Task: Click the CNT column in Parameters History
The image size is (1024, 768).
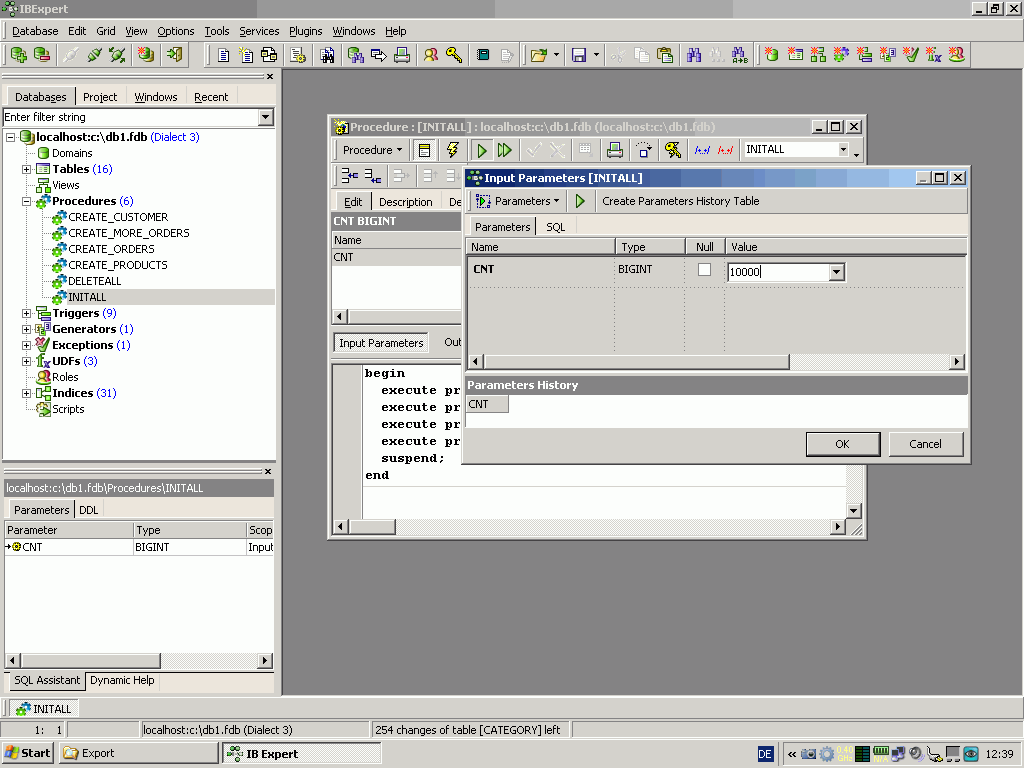Action: pyautogui.click(x=487, y=404)
